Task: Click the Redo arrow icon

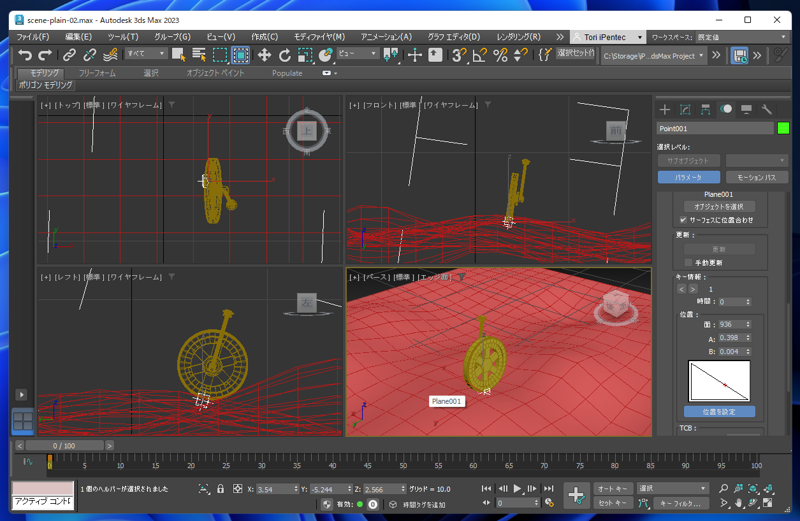Action: (x=45, y=55)
